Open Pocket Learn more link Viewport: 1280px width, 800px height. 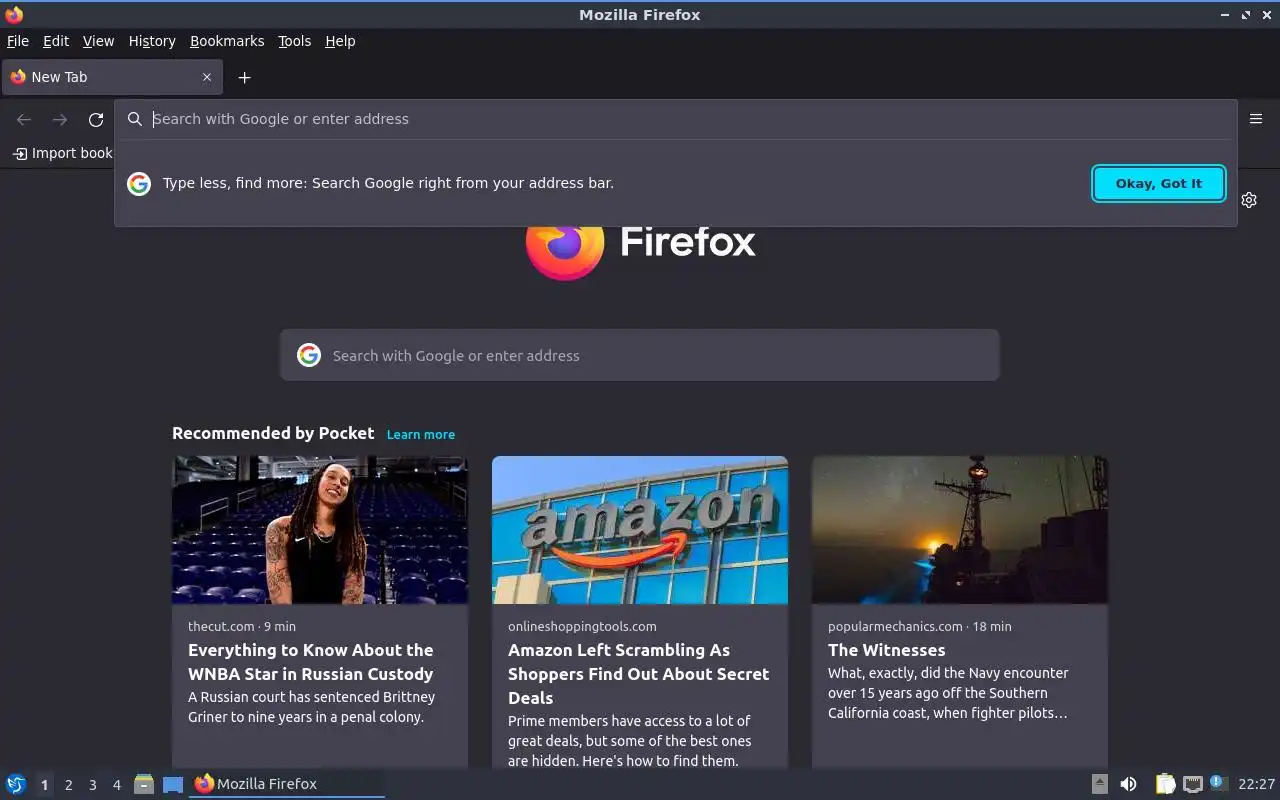(421, 434)
